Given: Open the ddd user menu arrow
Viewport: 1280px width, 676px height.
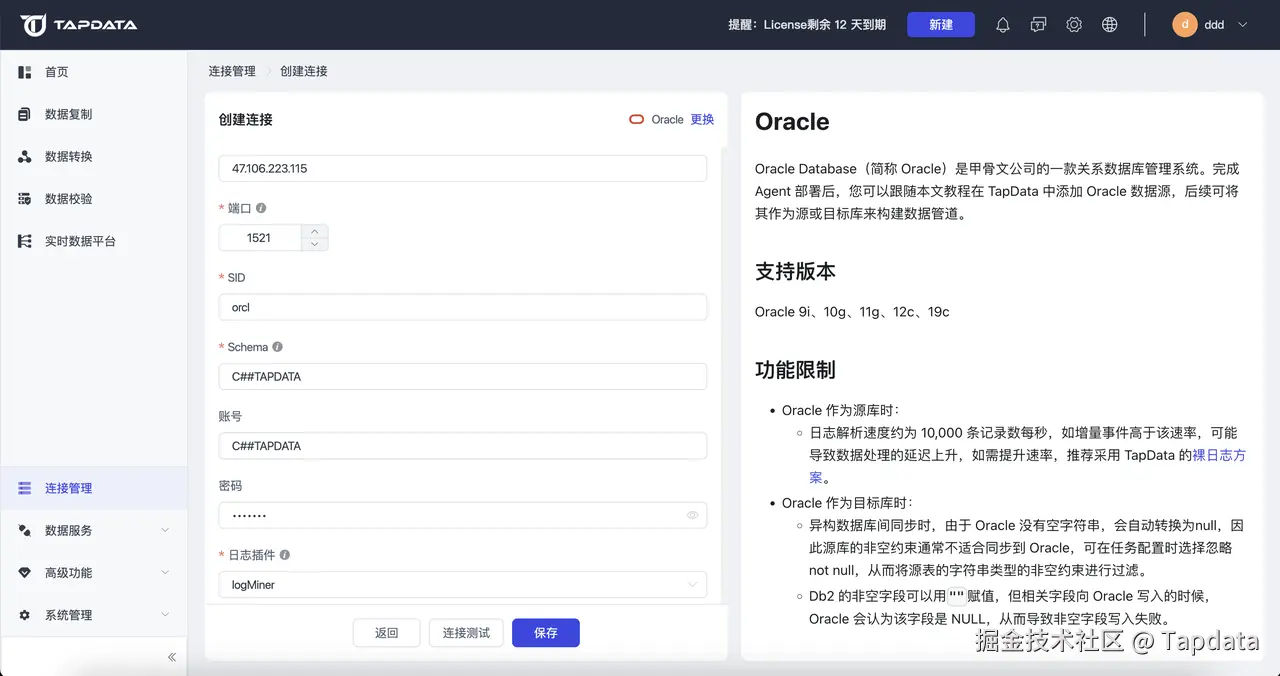Looking at the screenshot, I should [1243, 25].
